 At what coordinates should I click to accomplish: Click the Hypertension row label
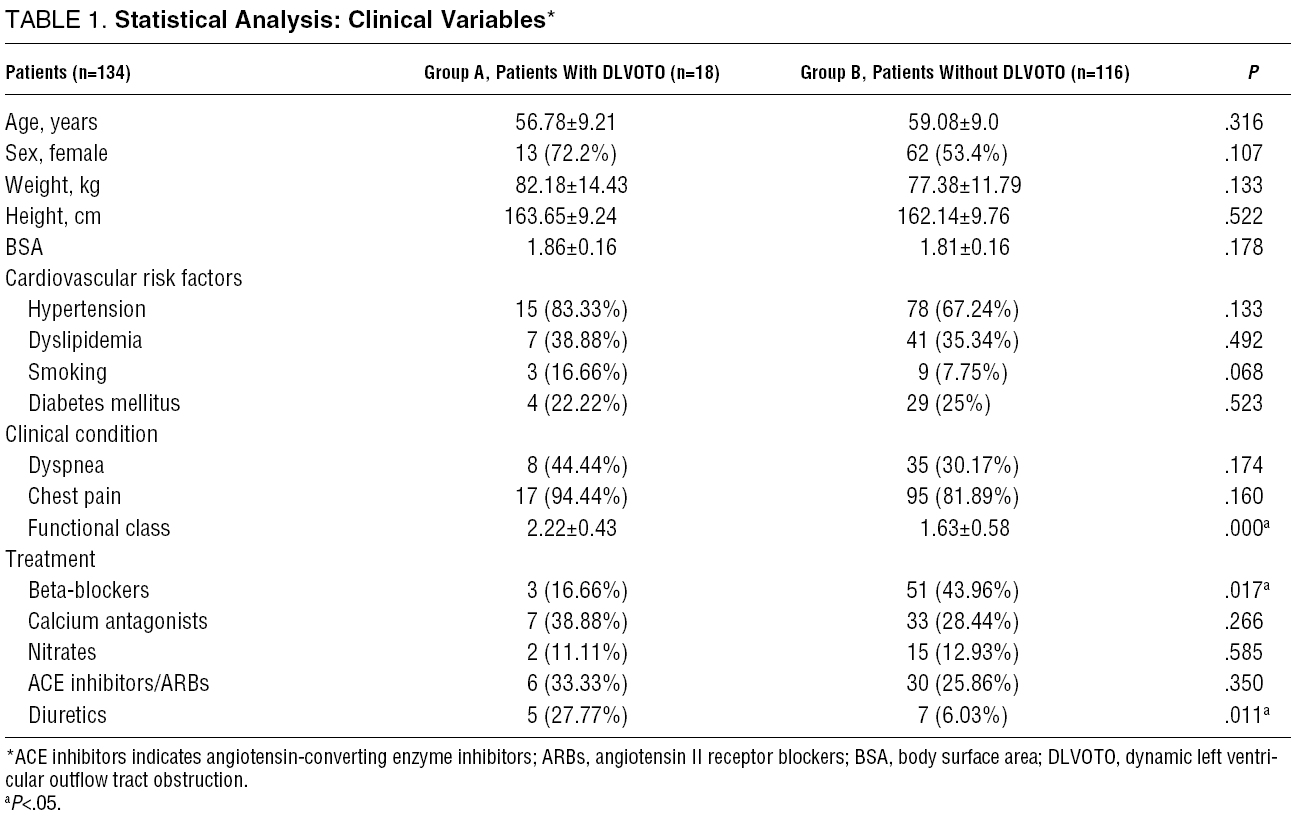pyautogui.click(x=87, y=310)
